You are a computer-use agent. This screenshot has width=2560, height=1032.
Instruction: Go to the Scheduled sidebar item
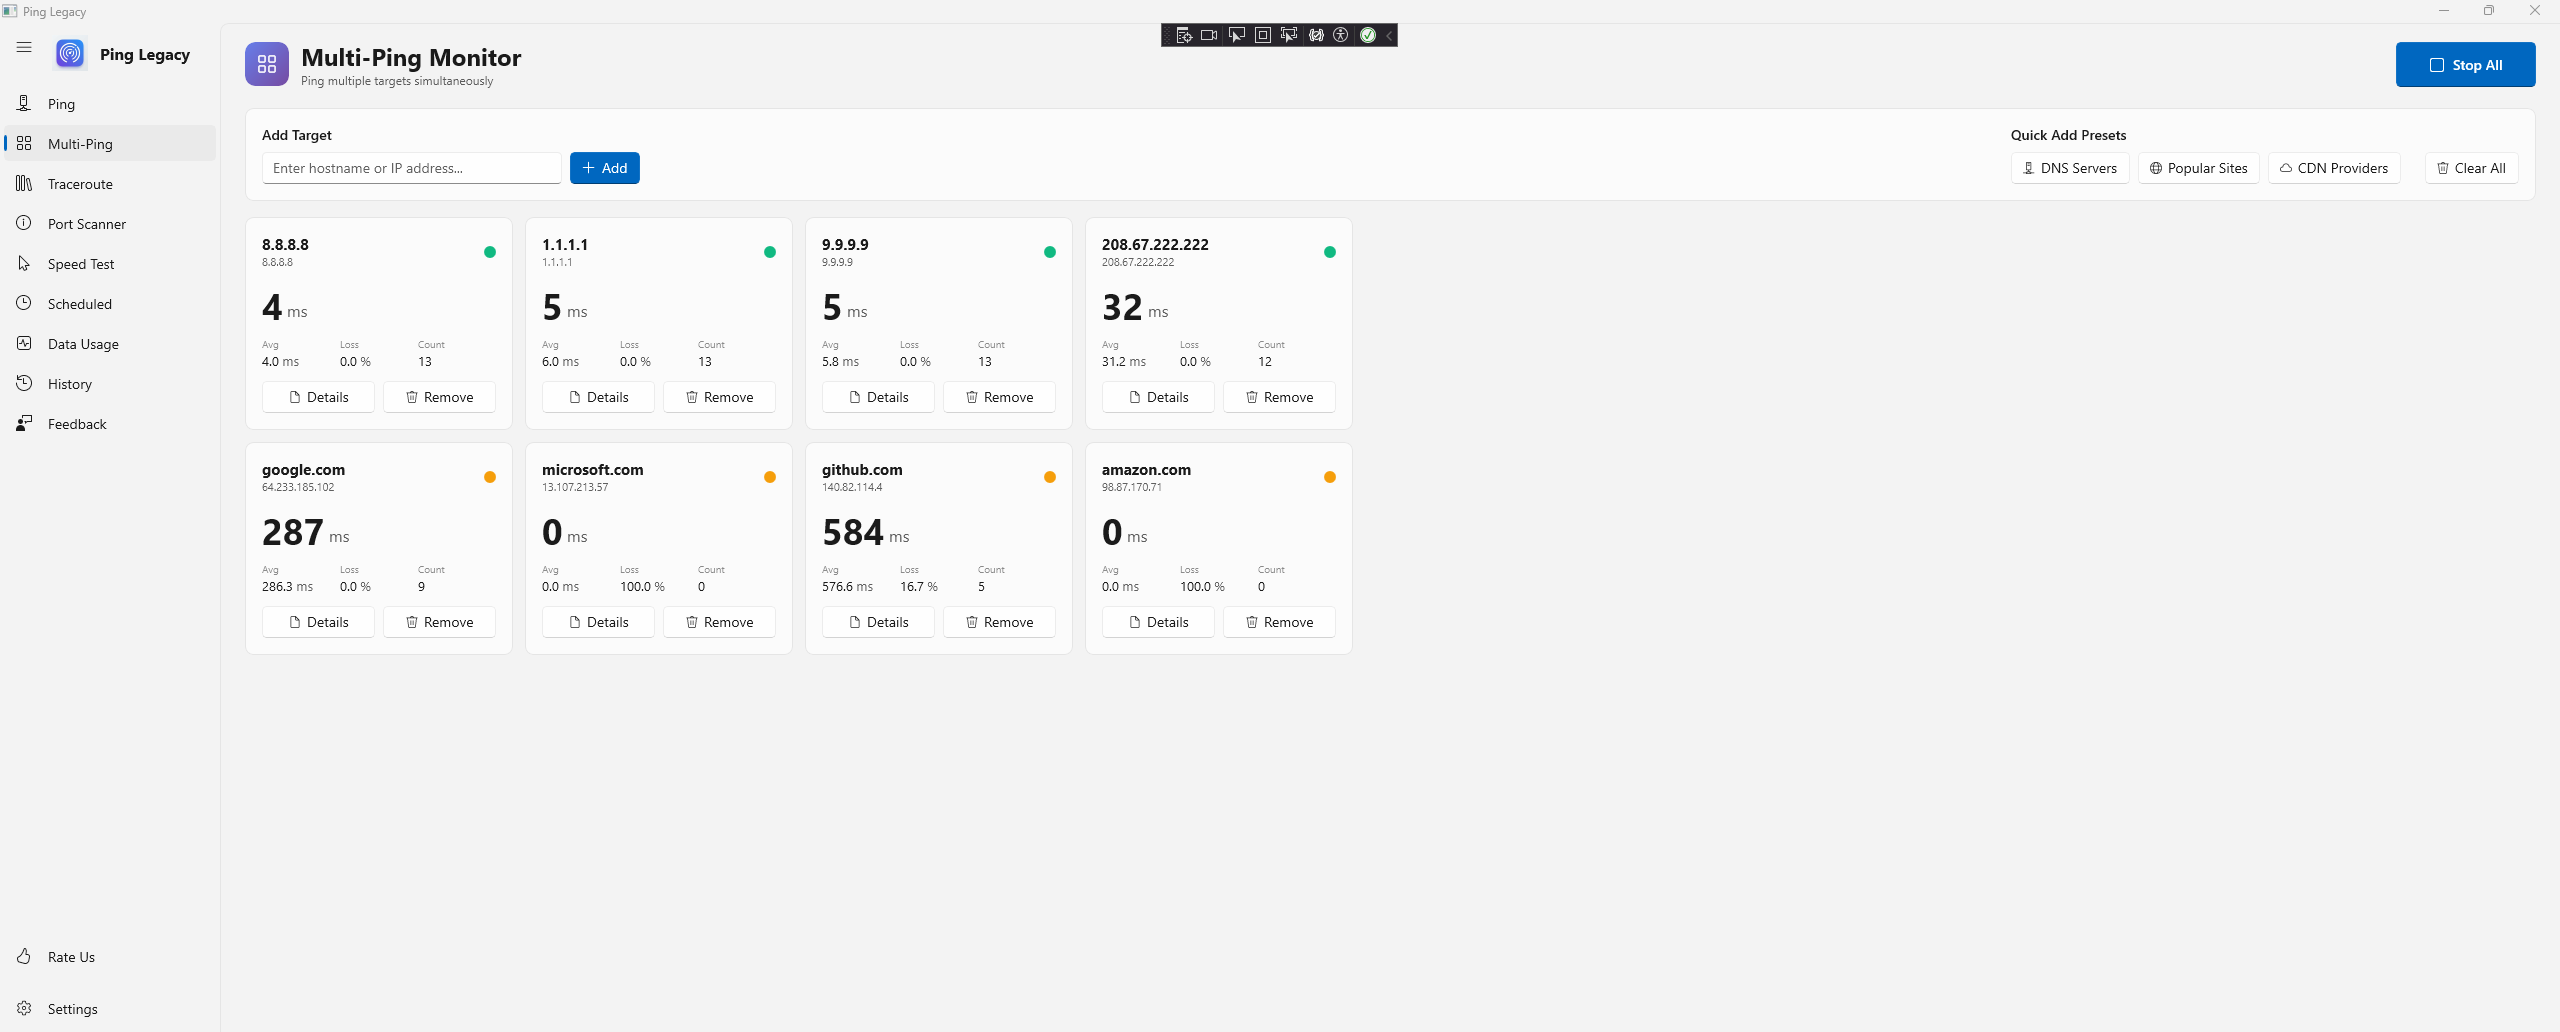click(110, 303)
